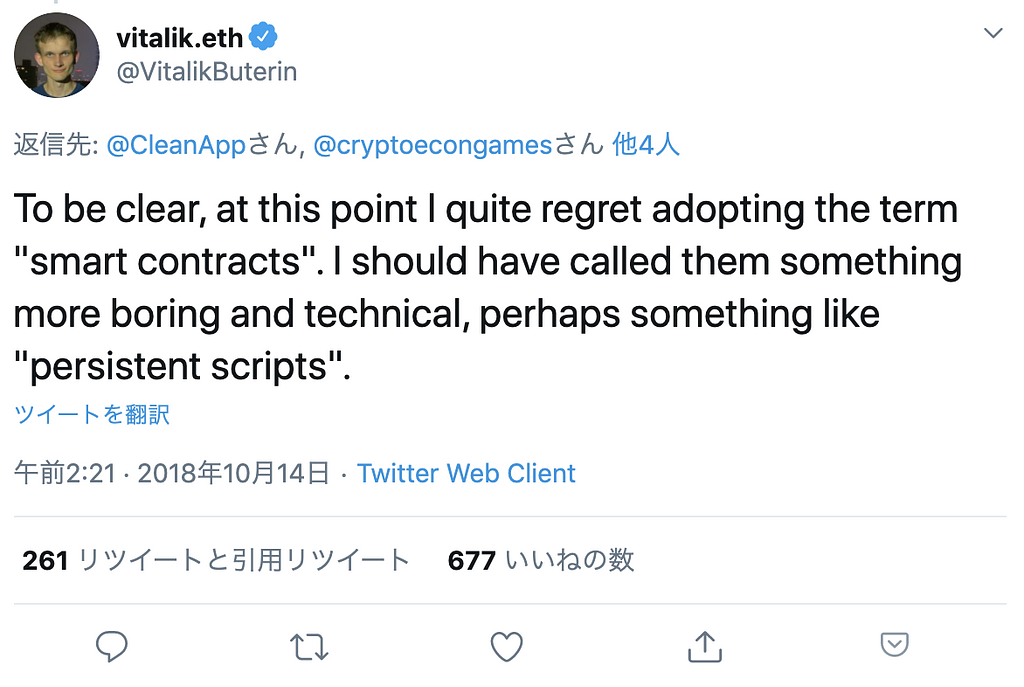1024x687 pixels.
Task: Open the Twitter Web Client source link
Action: [466, 473]
